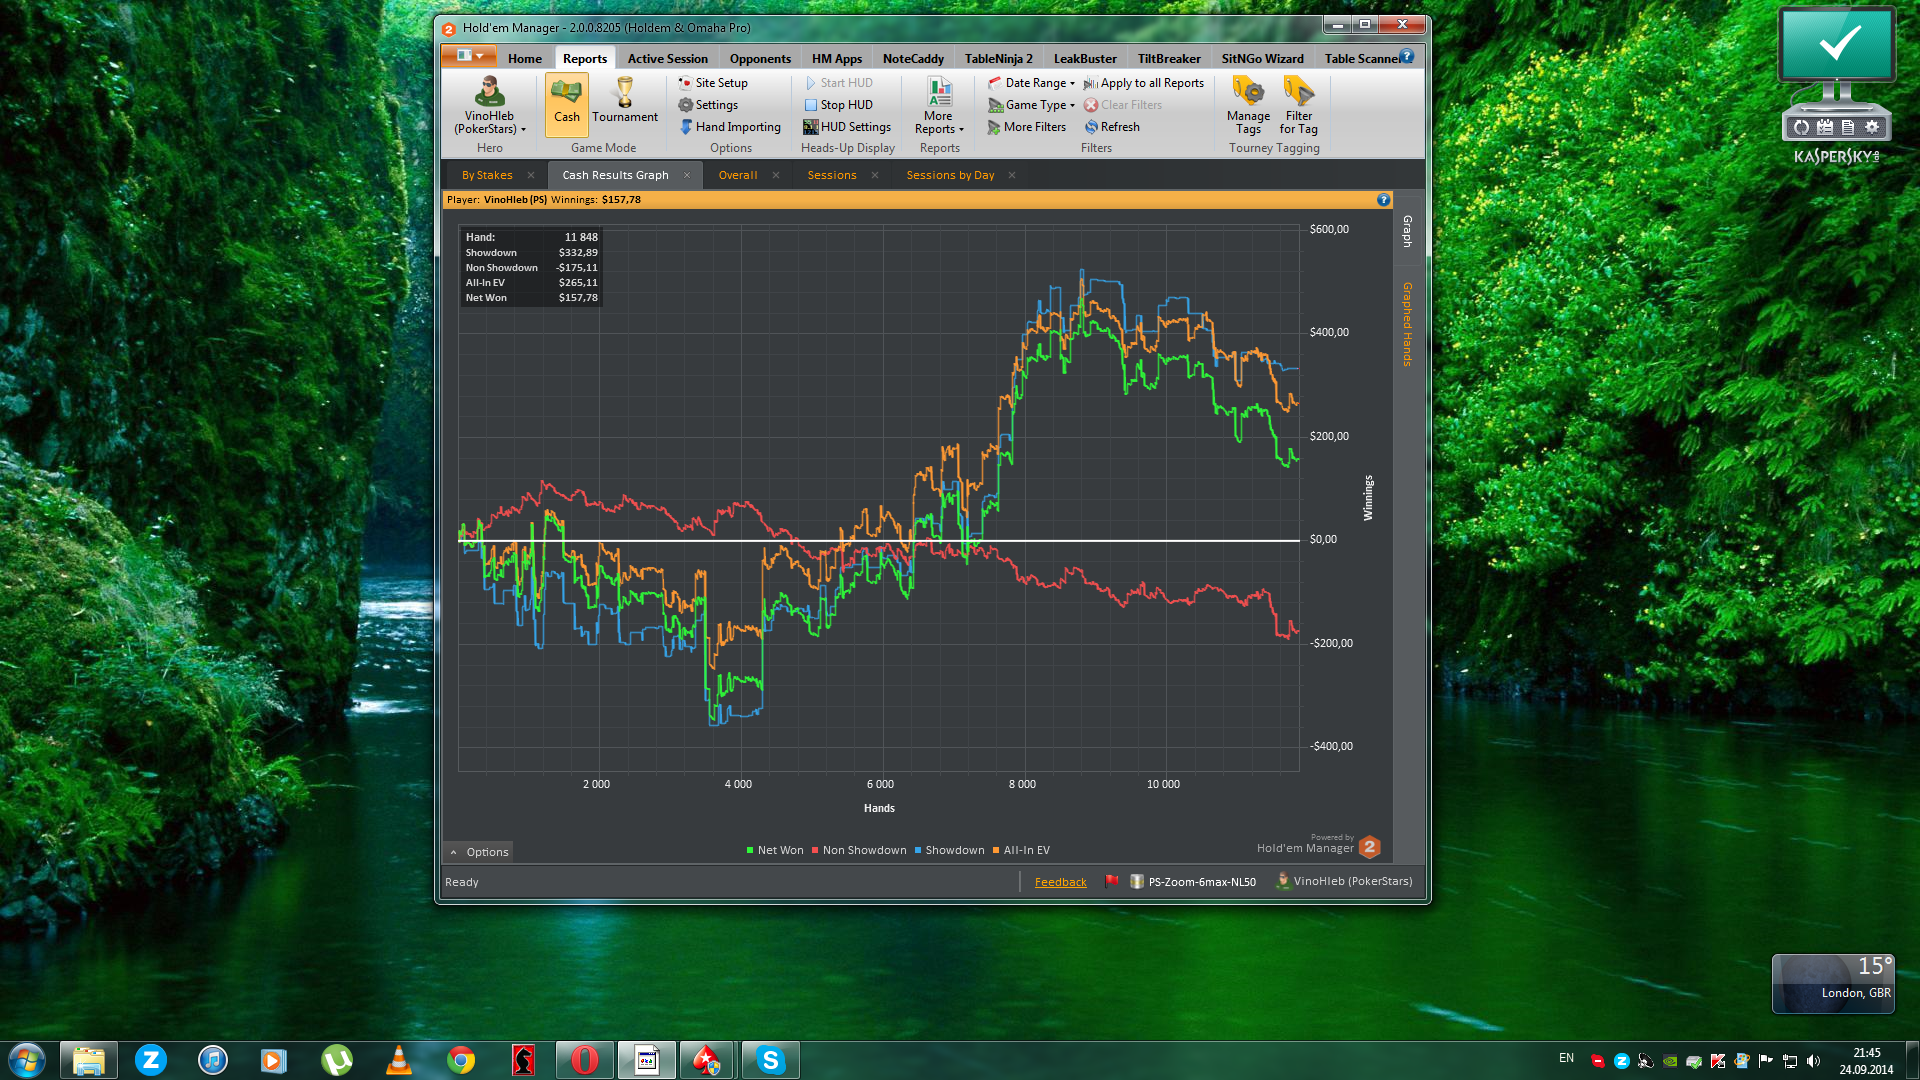Switch to Overall report tab
Image resolution: width=1920 pixels, height=1080 pixels.
pos(738,175)
